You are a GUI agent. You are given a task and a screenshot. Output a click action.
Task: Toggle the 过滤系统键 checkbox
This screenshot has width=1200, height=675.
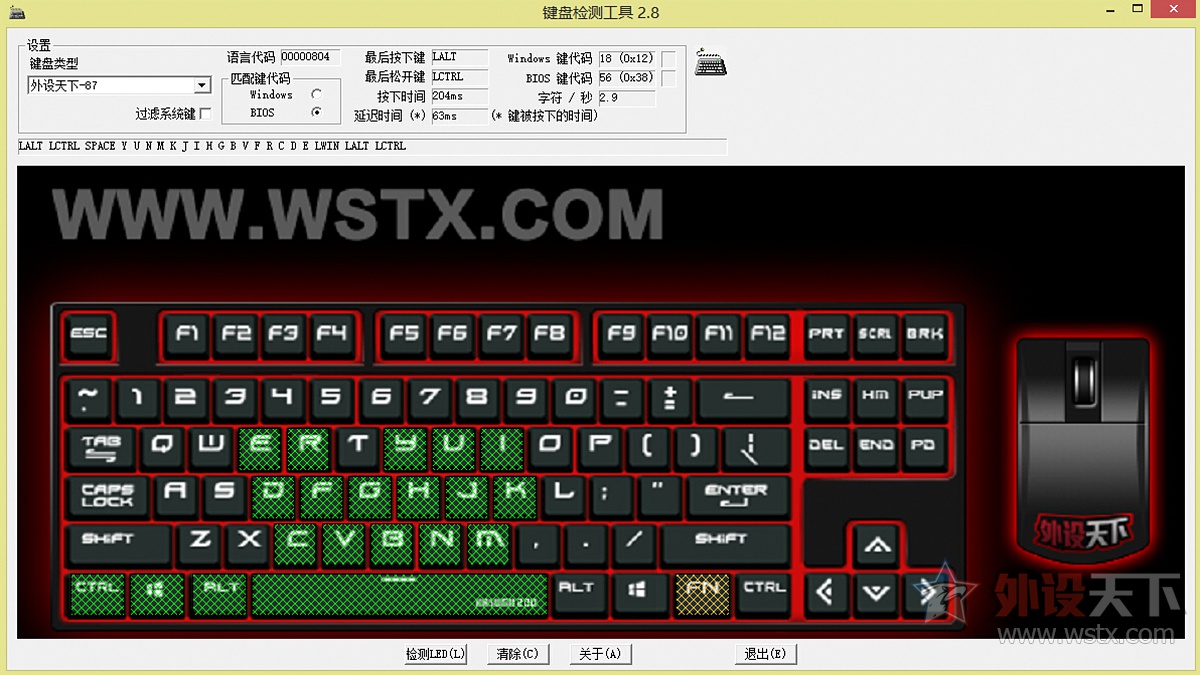coord(205,113)
